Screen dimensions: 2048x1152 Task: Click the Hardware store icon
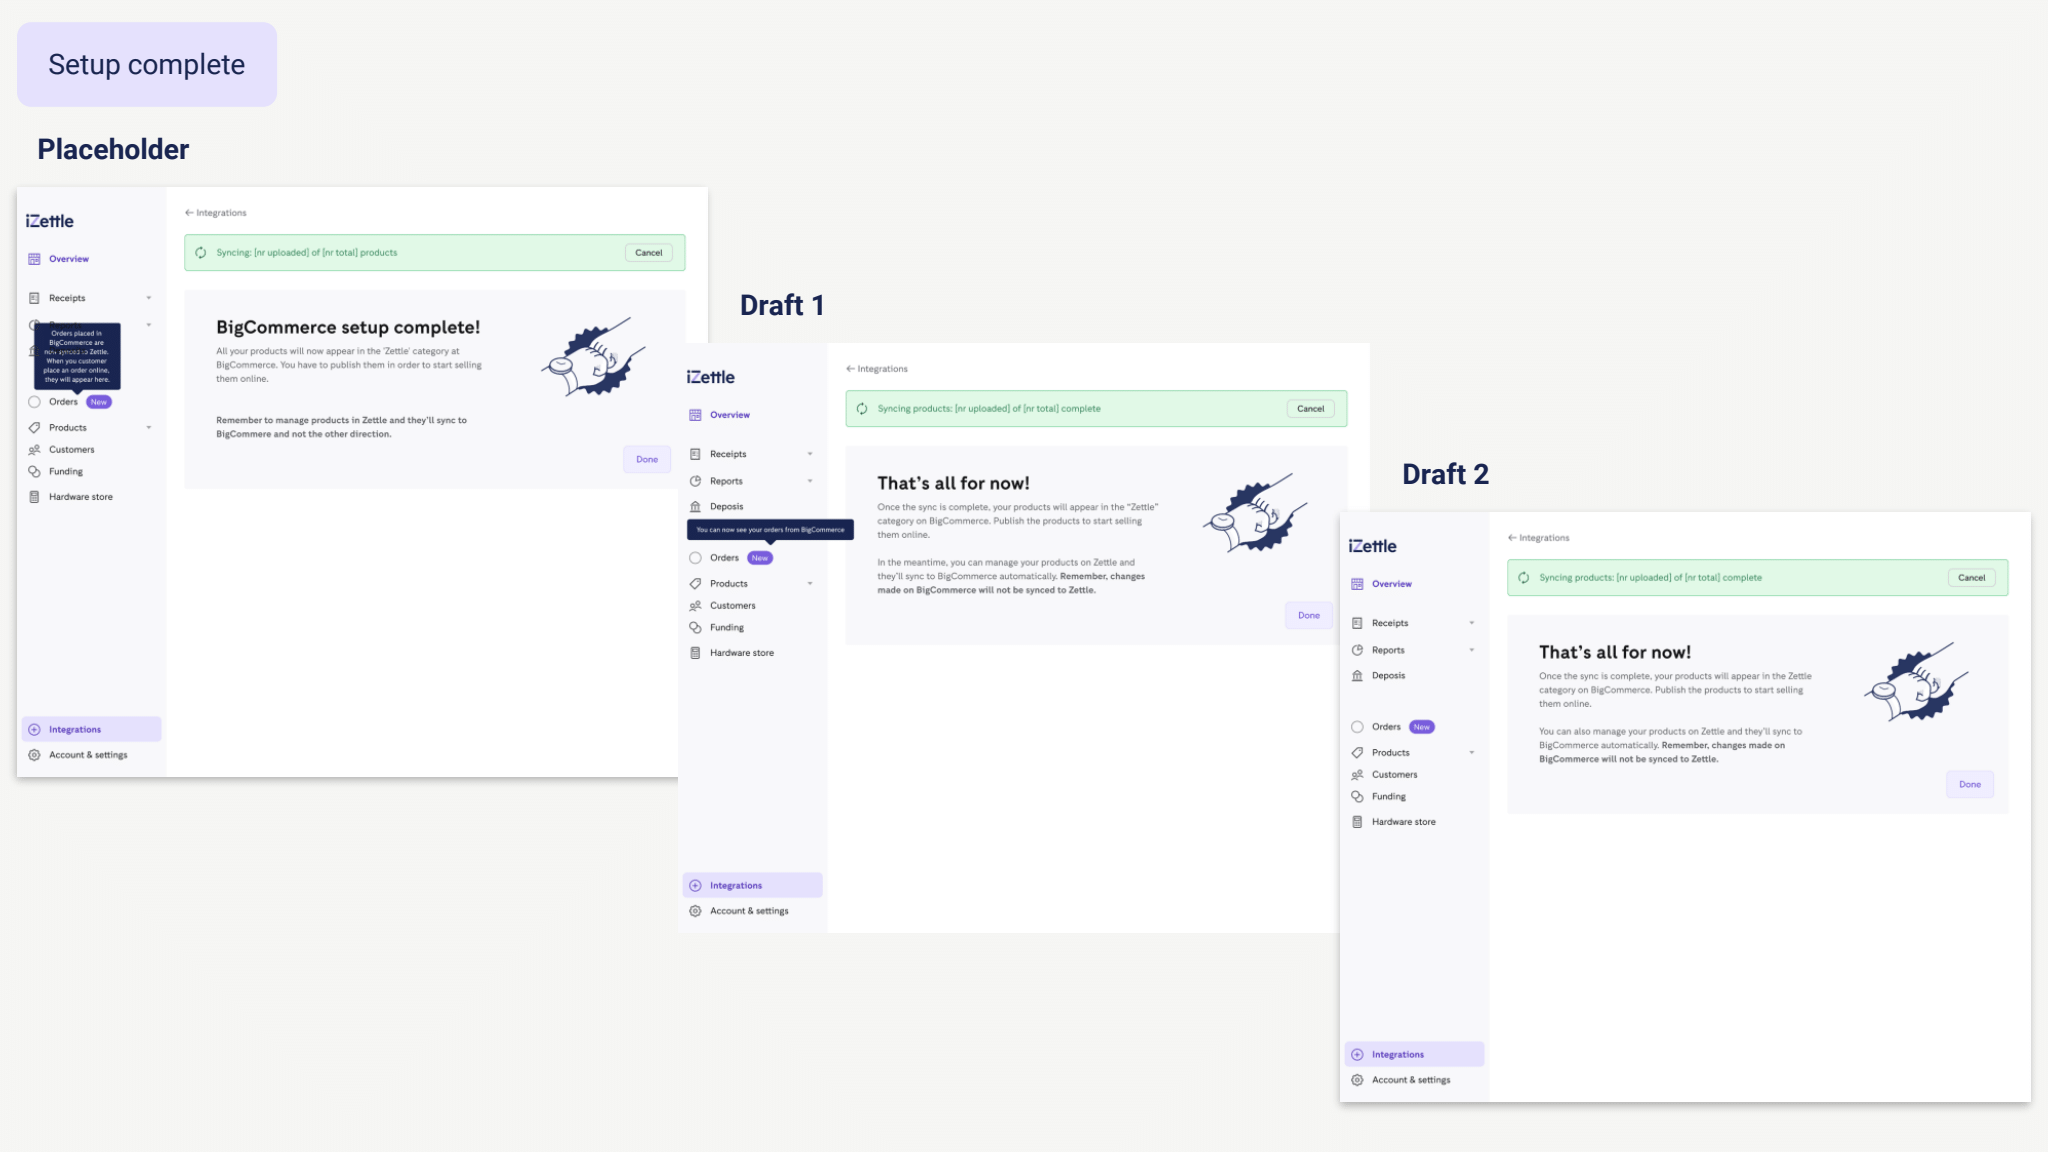point(34,497)
